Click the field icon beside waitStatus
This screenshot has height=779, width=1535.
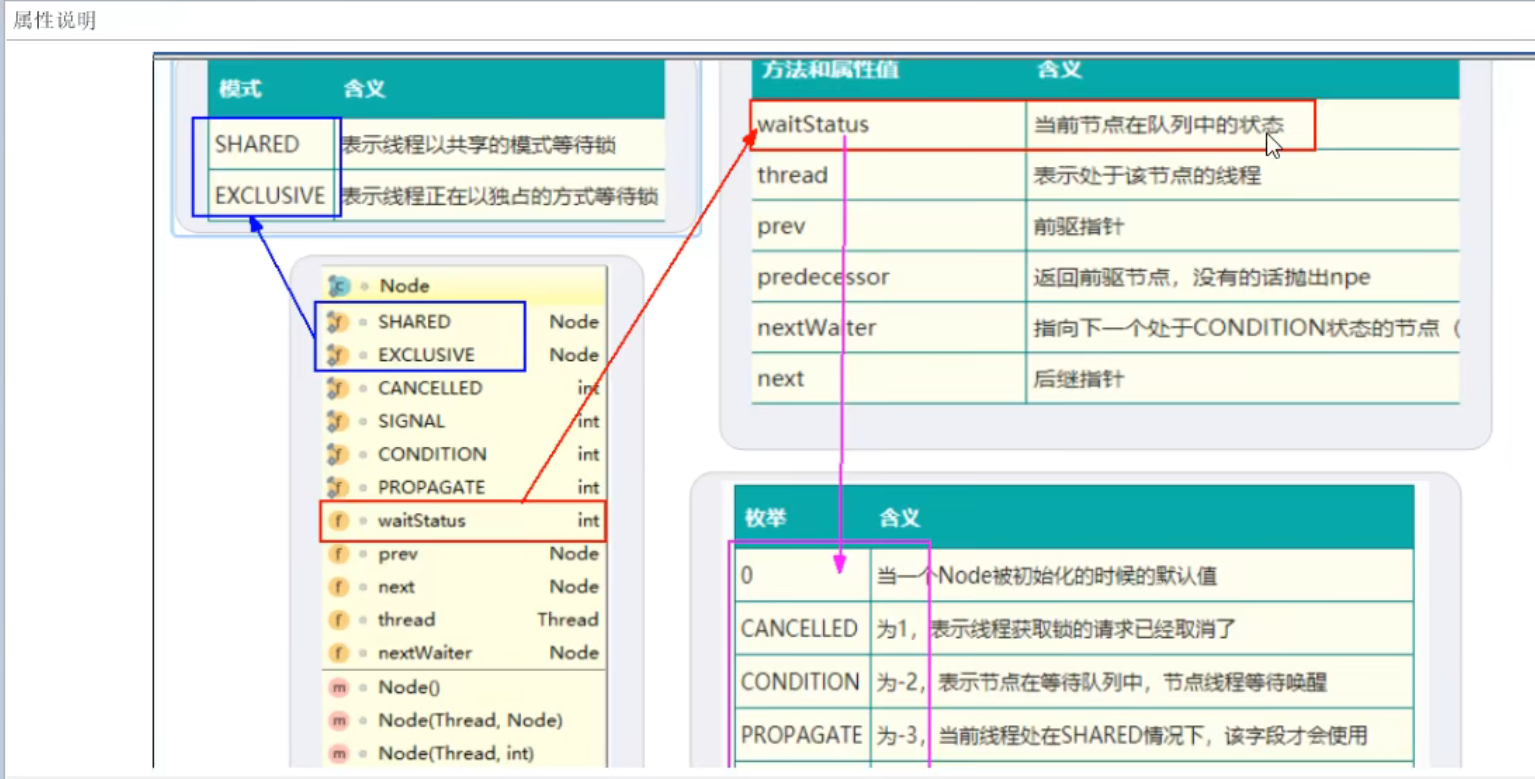[x=338, y=520]
